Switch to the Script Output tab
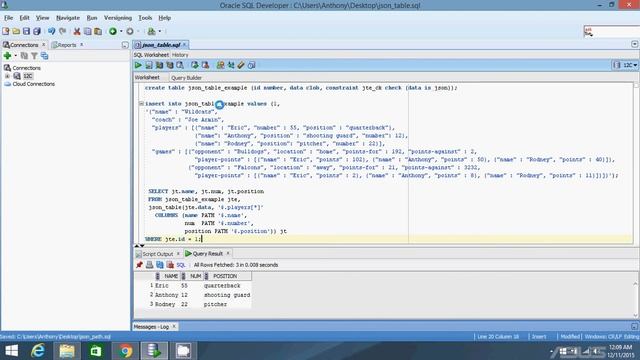 pos(157,254)
